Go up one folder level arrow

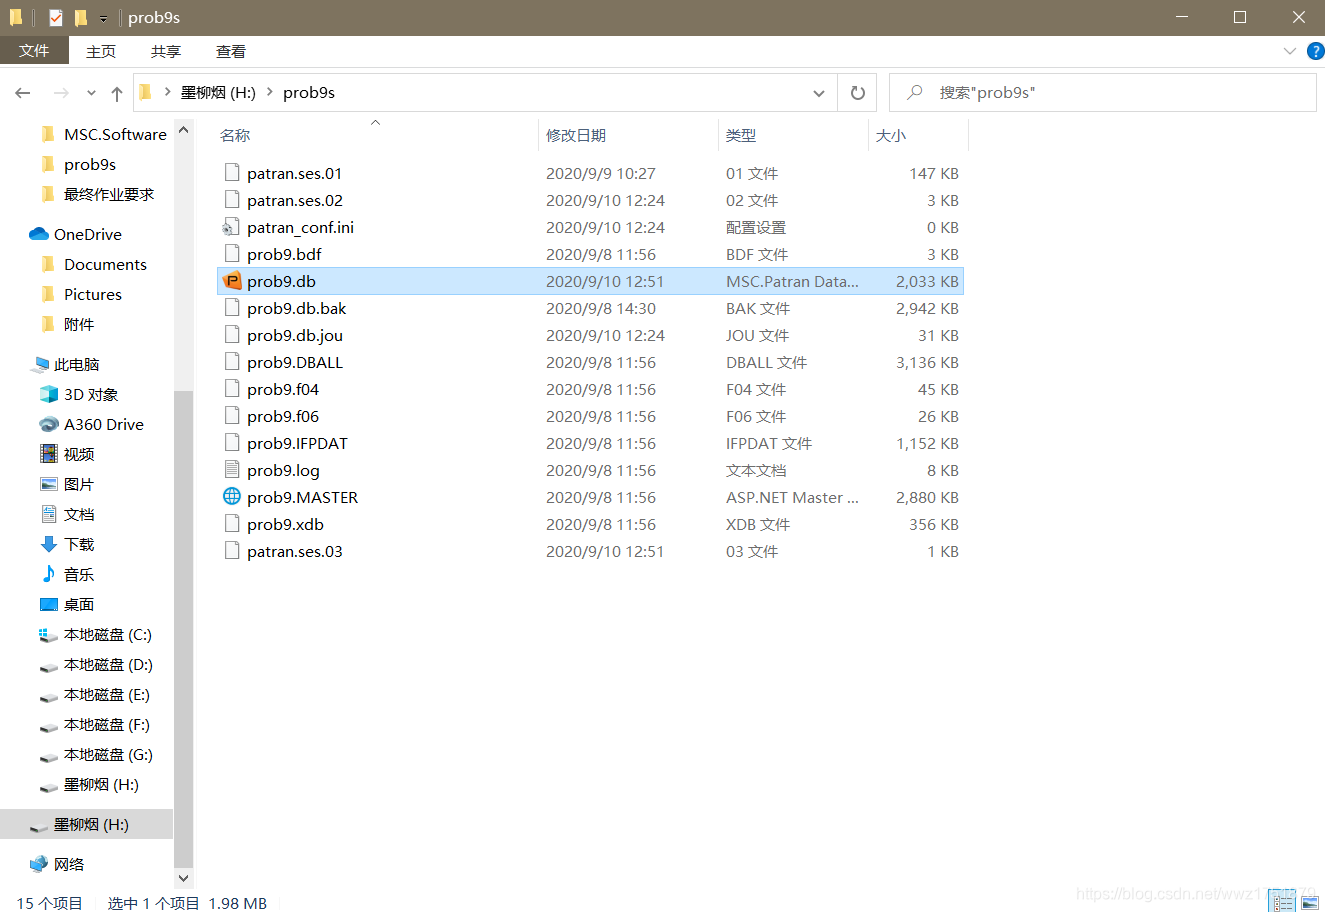click(117, 93)
